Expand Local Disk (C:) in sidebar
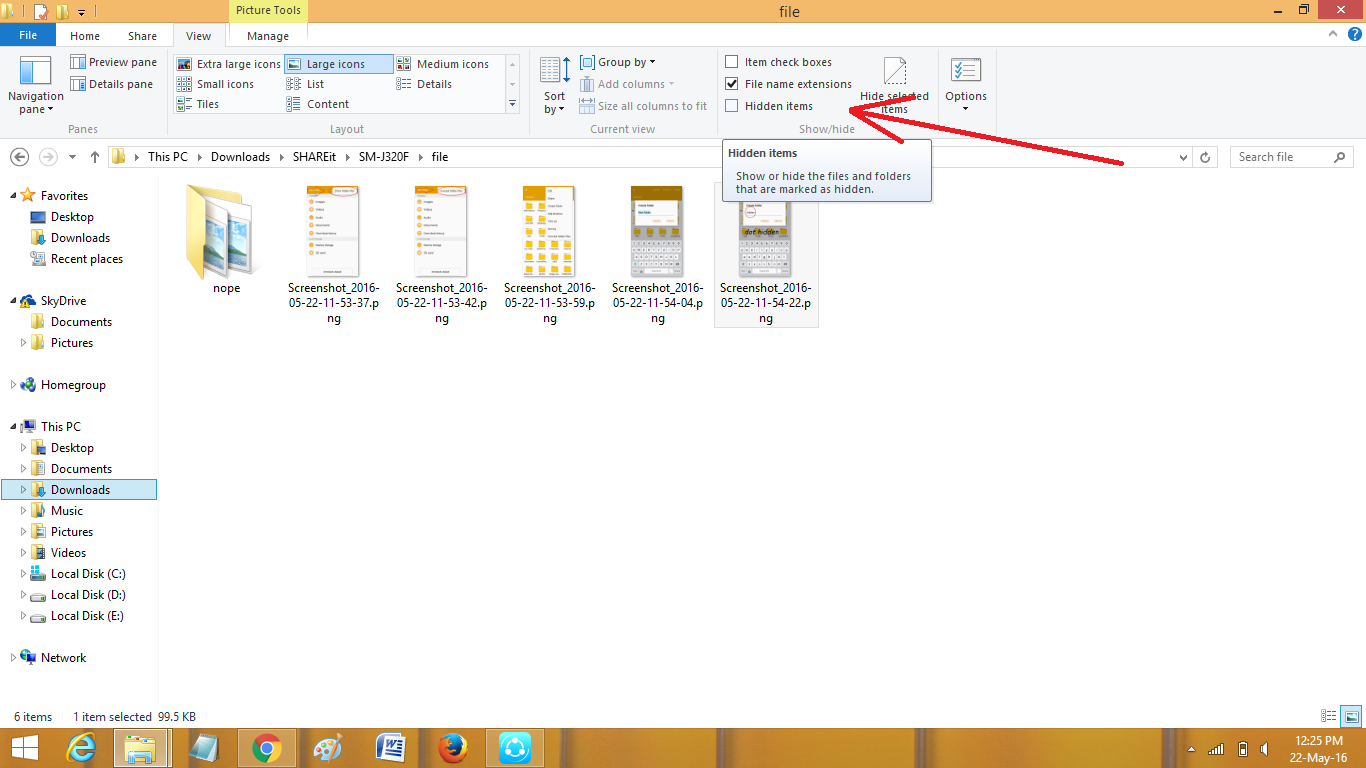Image resolution: width=1366 pixels, height=768 pixels. [x=22, y=573]
